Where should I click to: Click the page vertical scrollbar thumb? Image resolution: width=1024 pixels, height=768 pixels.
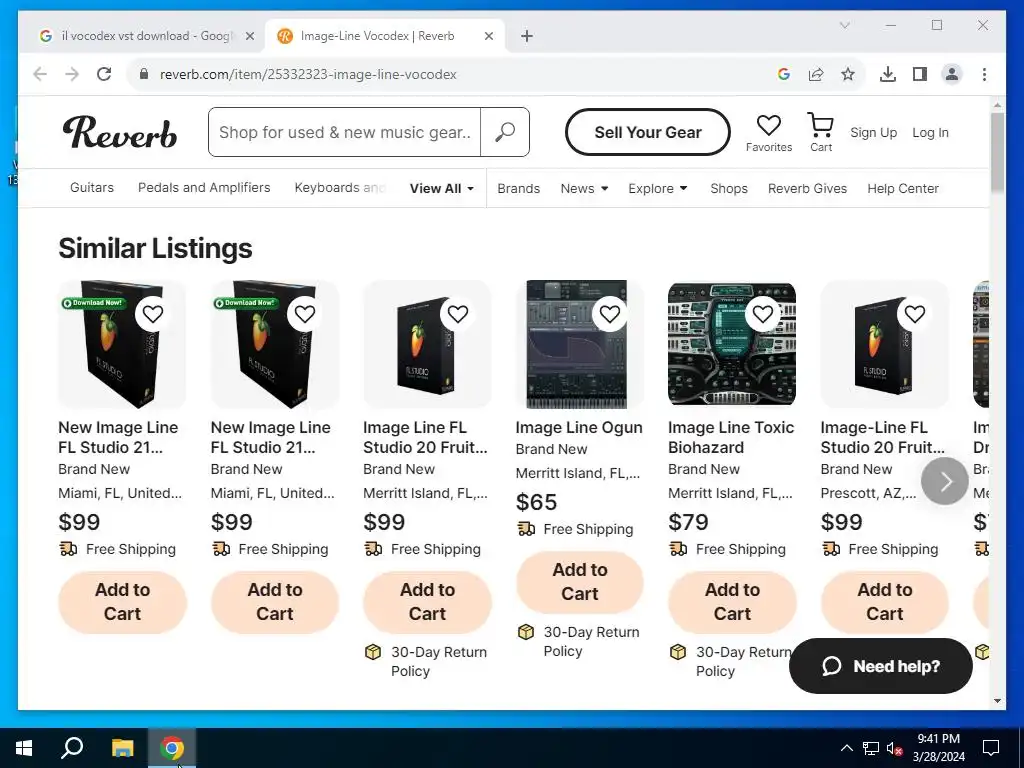click(997, 152)
